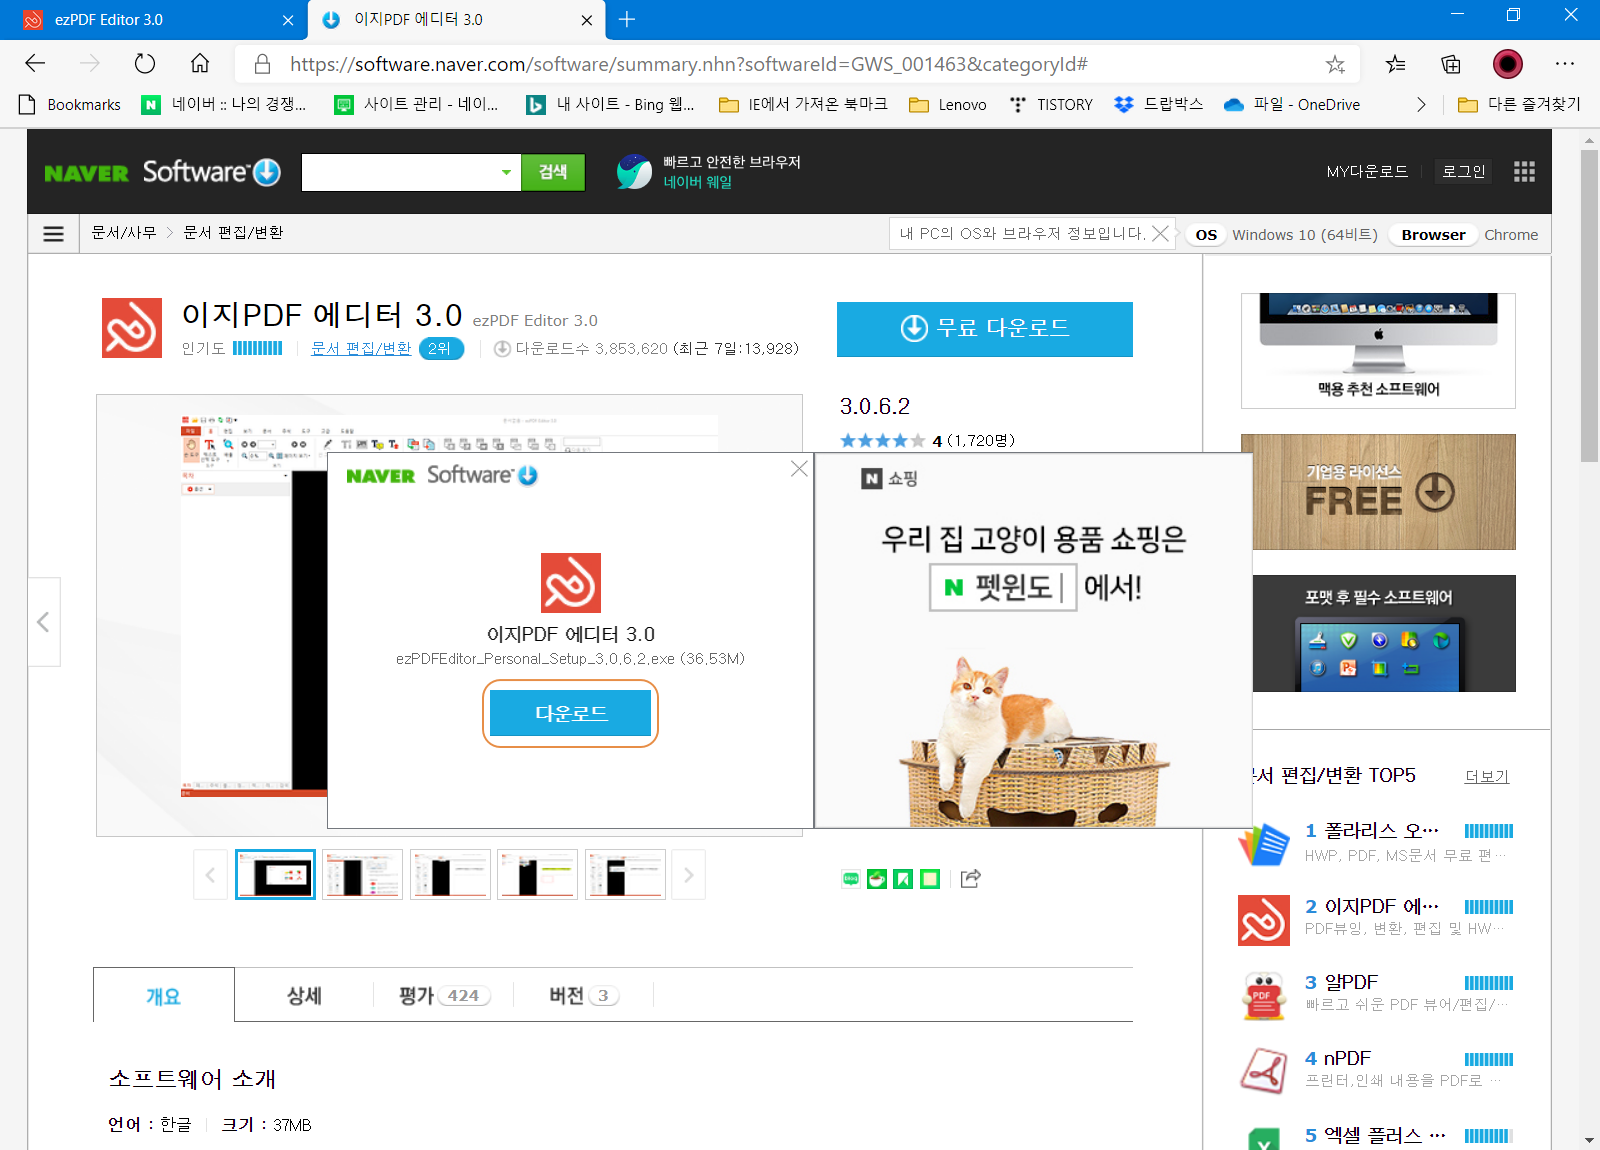
Task: Open the Bookmarks favorites item
Action: click(x=70, y=104)
